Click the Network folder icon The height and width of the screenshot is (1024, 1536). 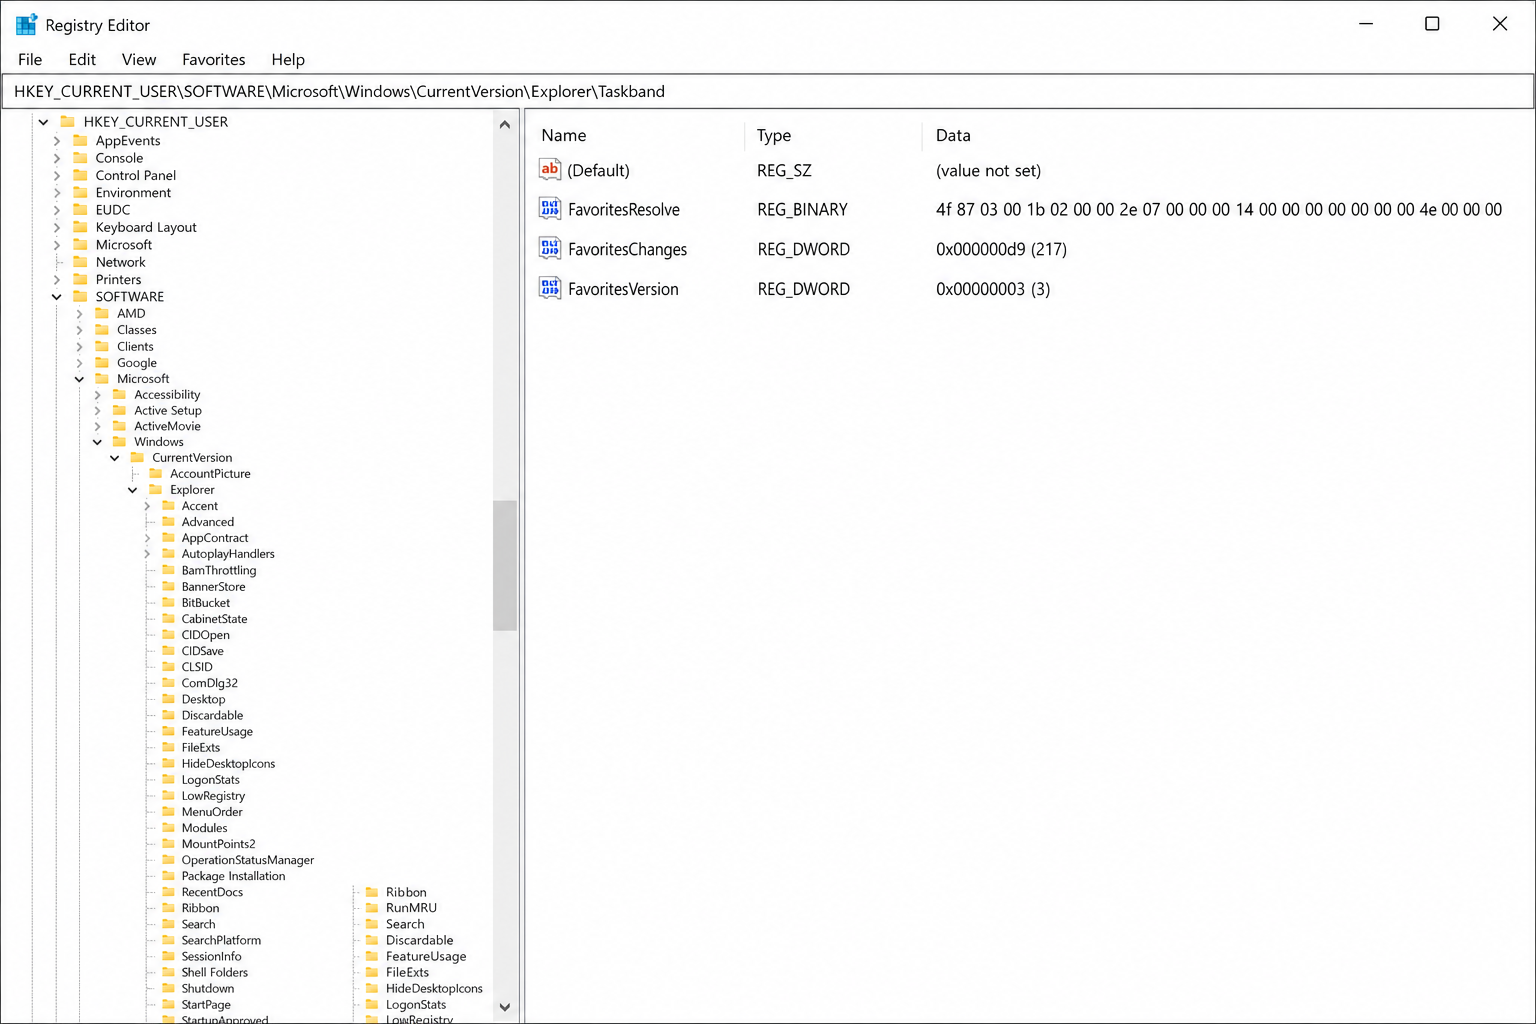(80, 262)
